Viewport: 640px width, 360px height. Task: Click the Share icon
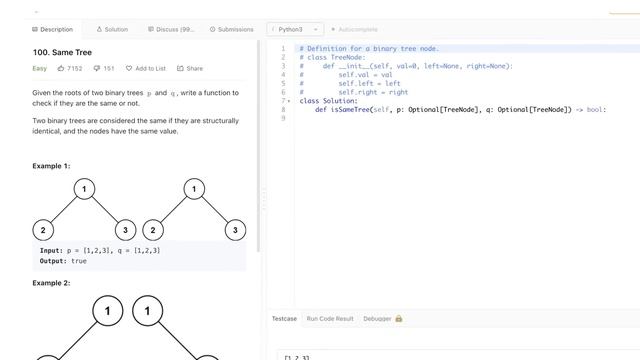(180, 68)
